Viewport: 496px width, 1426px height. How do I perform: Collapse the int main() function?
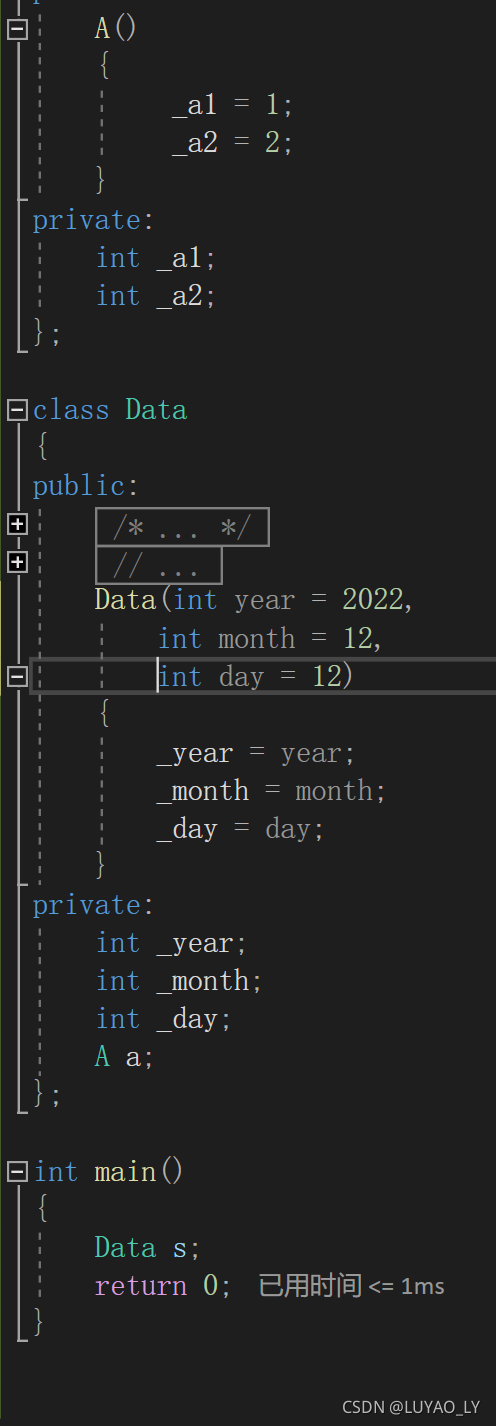16,1170
